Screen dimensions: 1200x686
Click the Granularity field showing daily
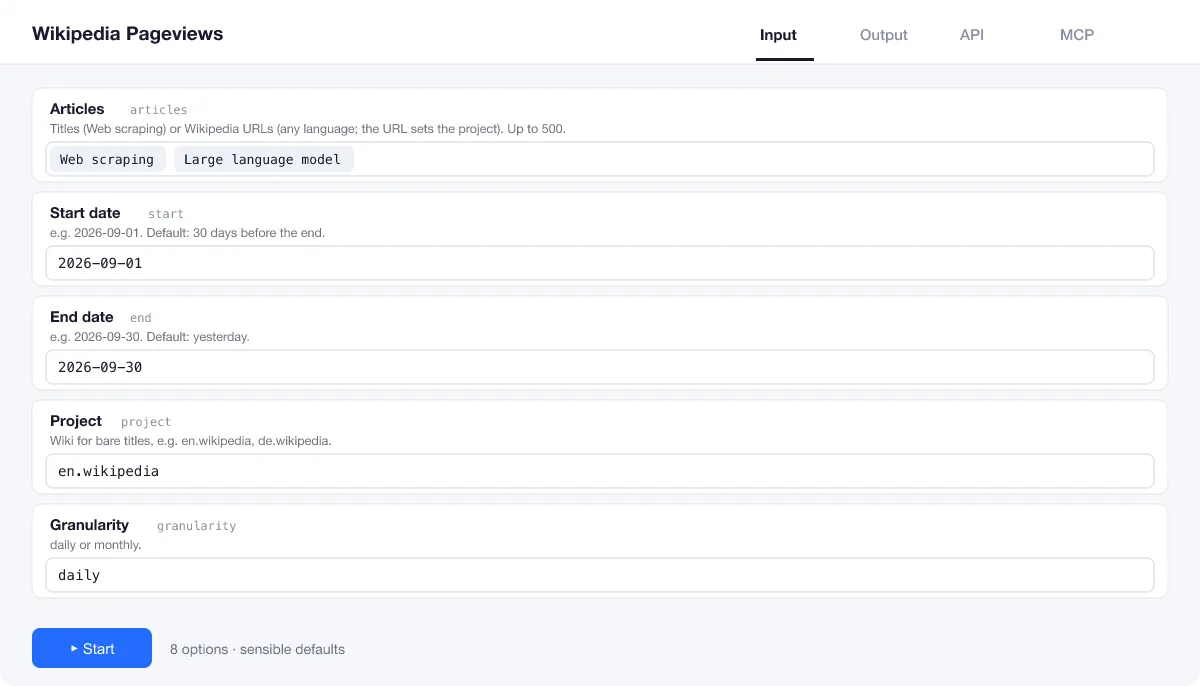tap(600, 575)
